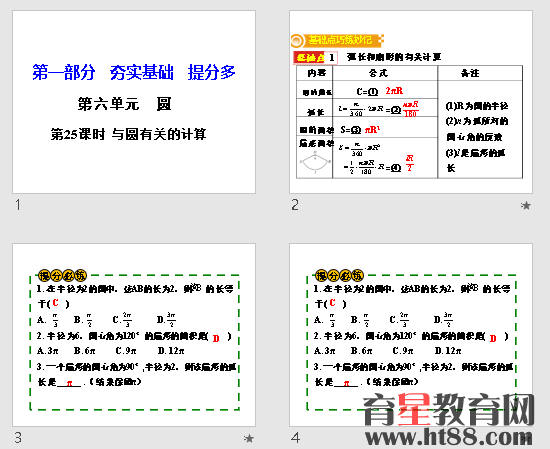Click the 第六单元 圆 heading on slide 1
The height and width of the screenshot is (449, 550).
(x=125, y=104)
